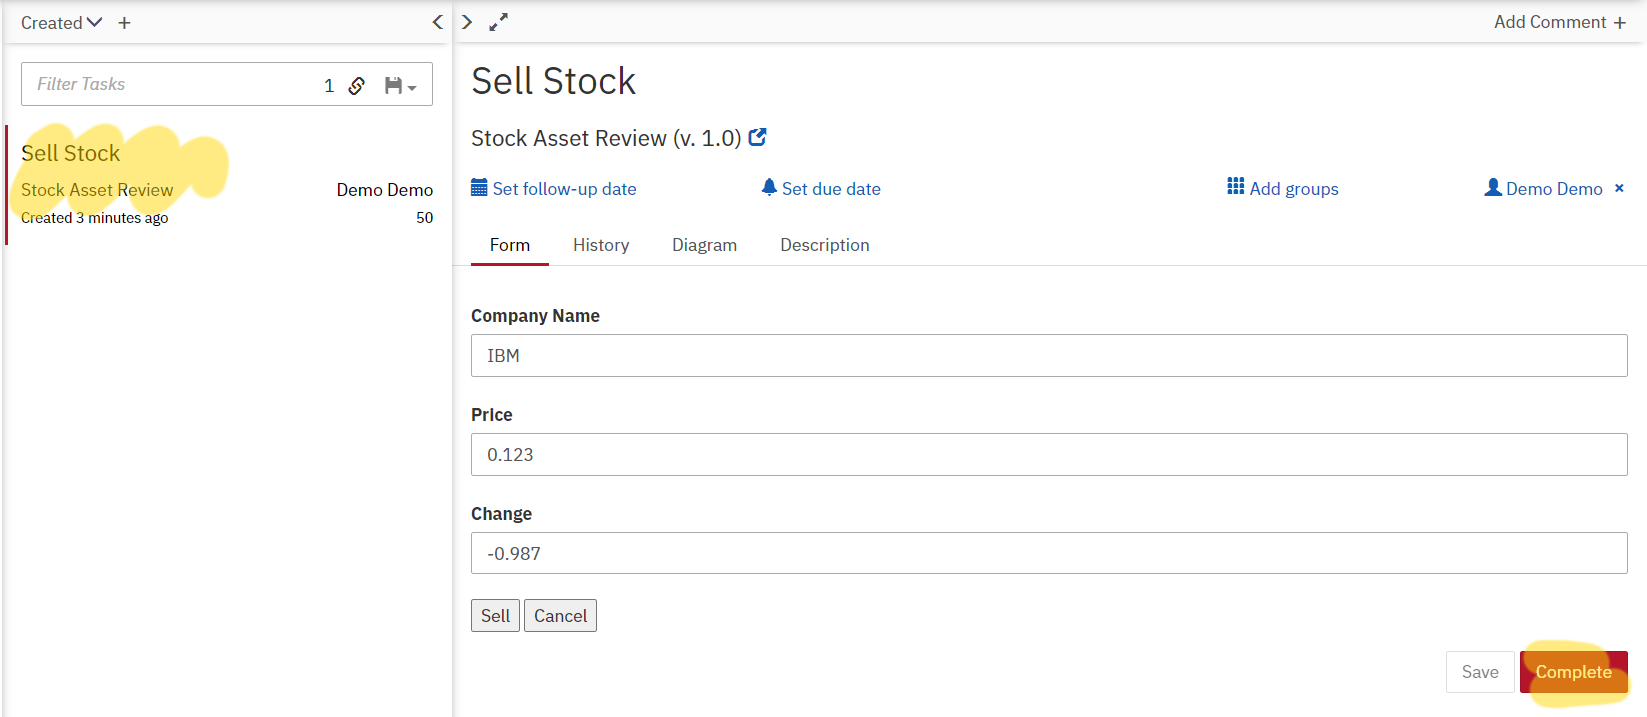Remove assignee with x icon
The image size is (1647, 717).
[x=1619, y=188]
